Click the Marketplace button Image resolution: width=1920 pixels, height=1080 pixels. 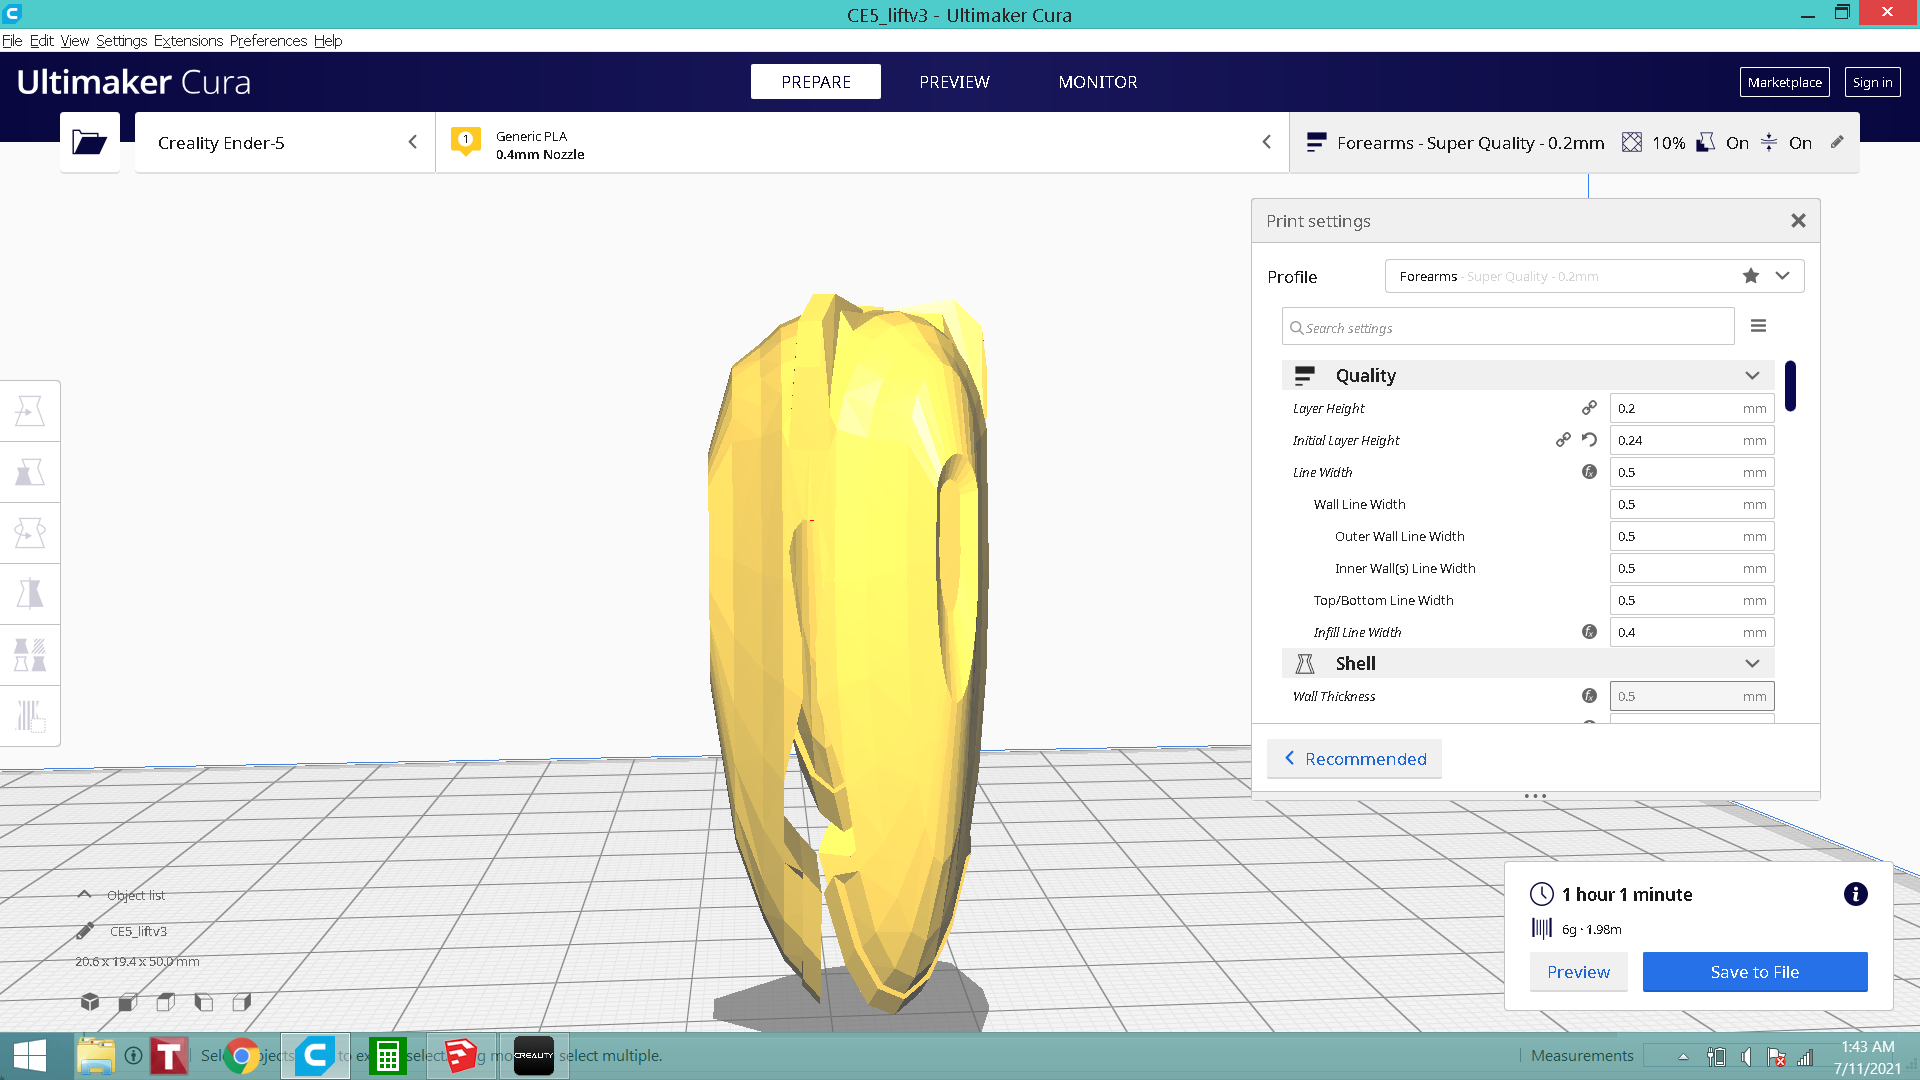(x=1784, y=82)
